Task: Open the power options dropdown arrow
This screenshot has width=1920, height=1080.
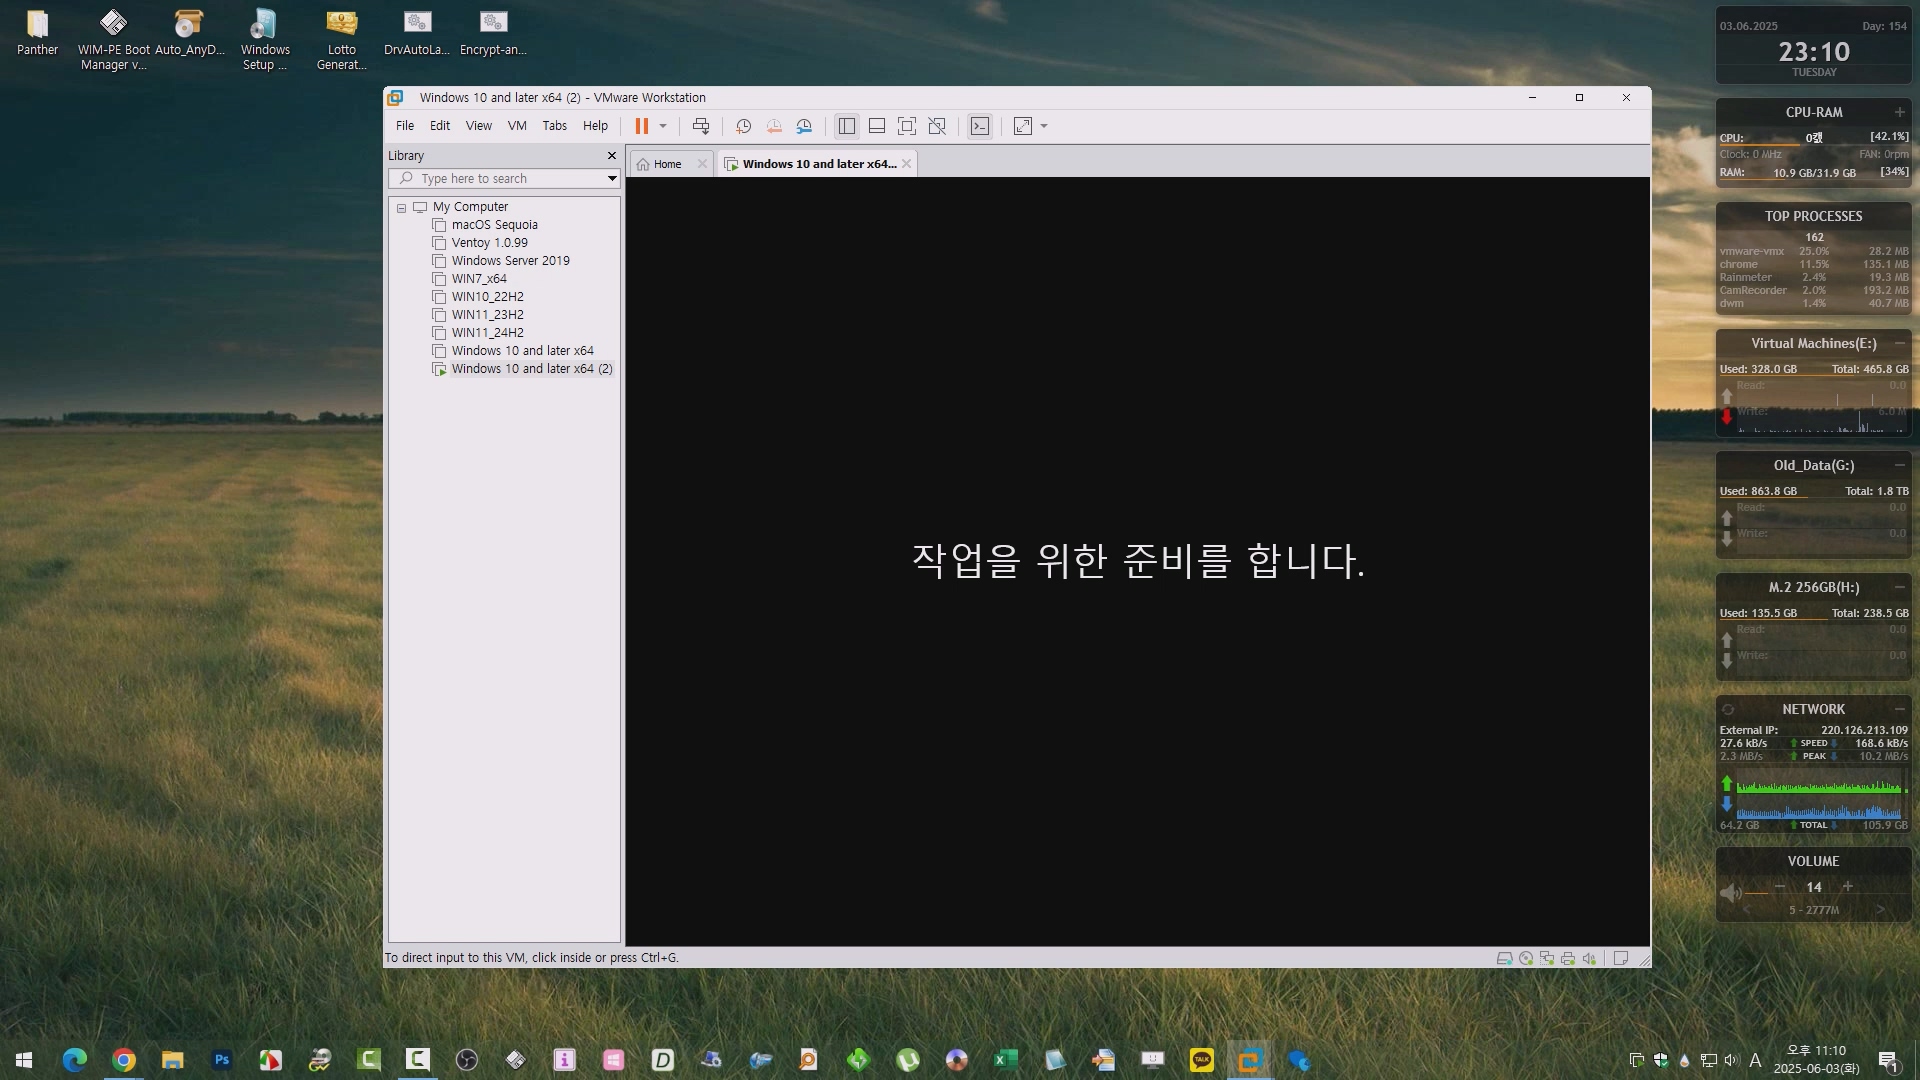Action: pyautogui.click(x=663, y=126)
